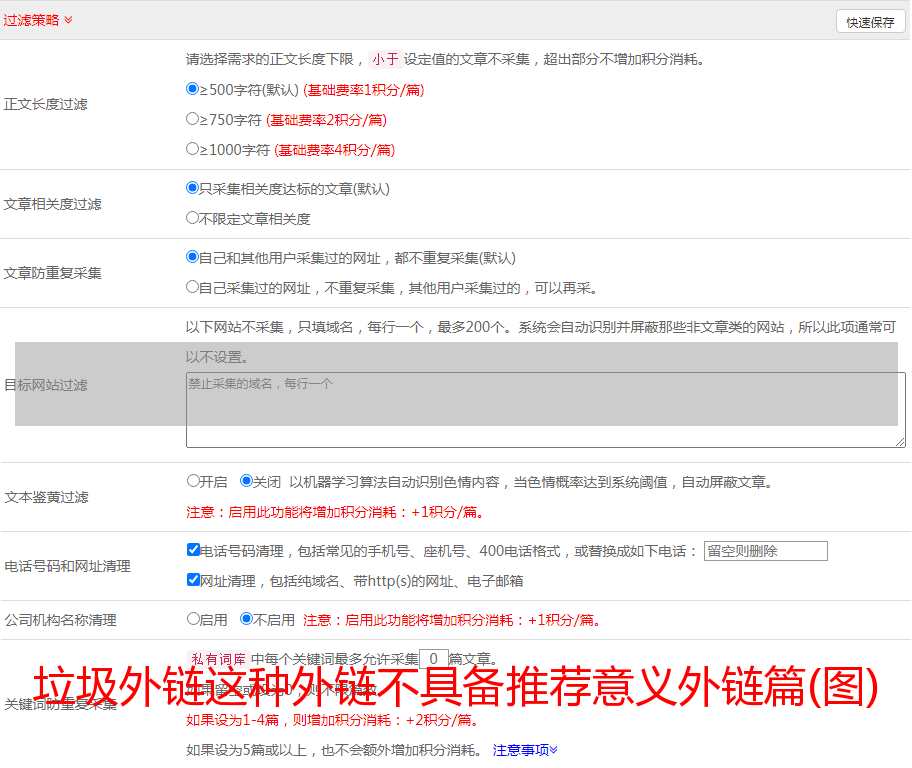The height and width of the screenshot is (768, 912).
Task: Expand the 注意事项 link
Action: pos(525,750)
